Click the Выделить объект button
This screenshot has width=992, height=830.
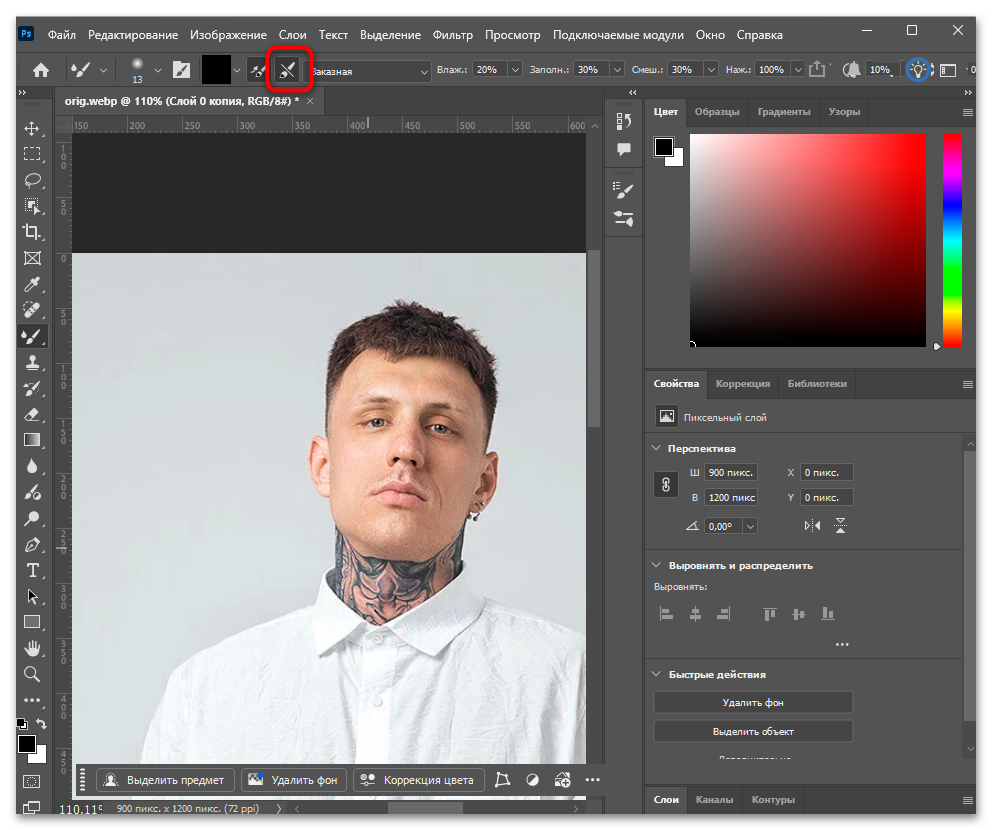click(x=753, y=731)
